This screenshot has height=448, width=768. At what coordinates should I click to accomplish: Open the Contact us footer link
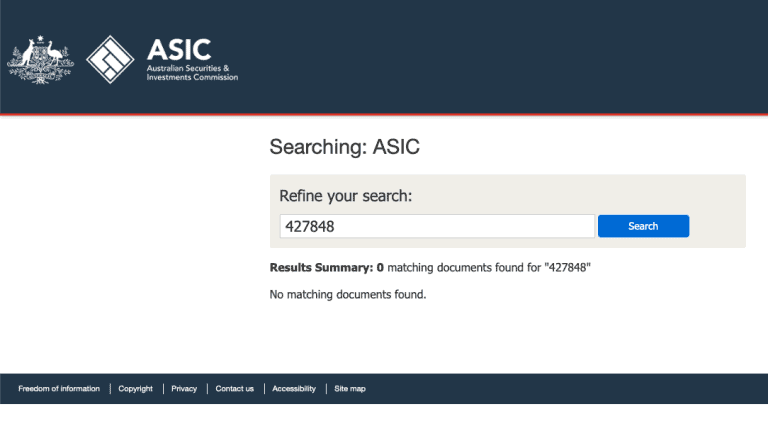click(x=235, y=389)
